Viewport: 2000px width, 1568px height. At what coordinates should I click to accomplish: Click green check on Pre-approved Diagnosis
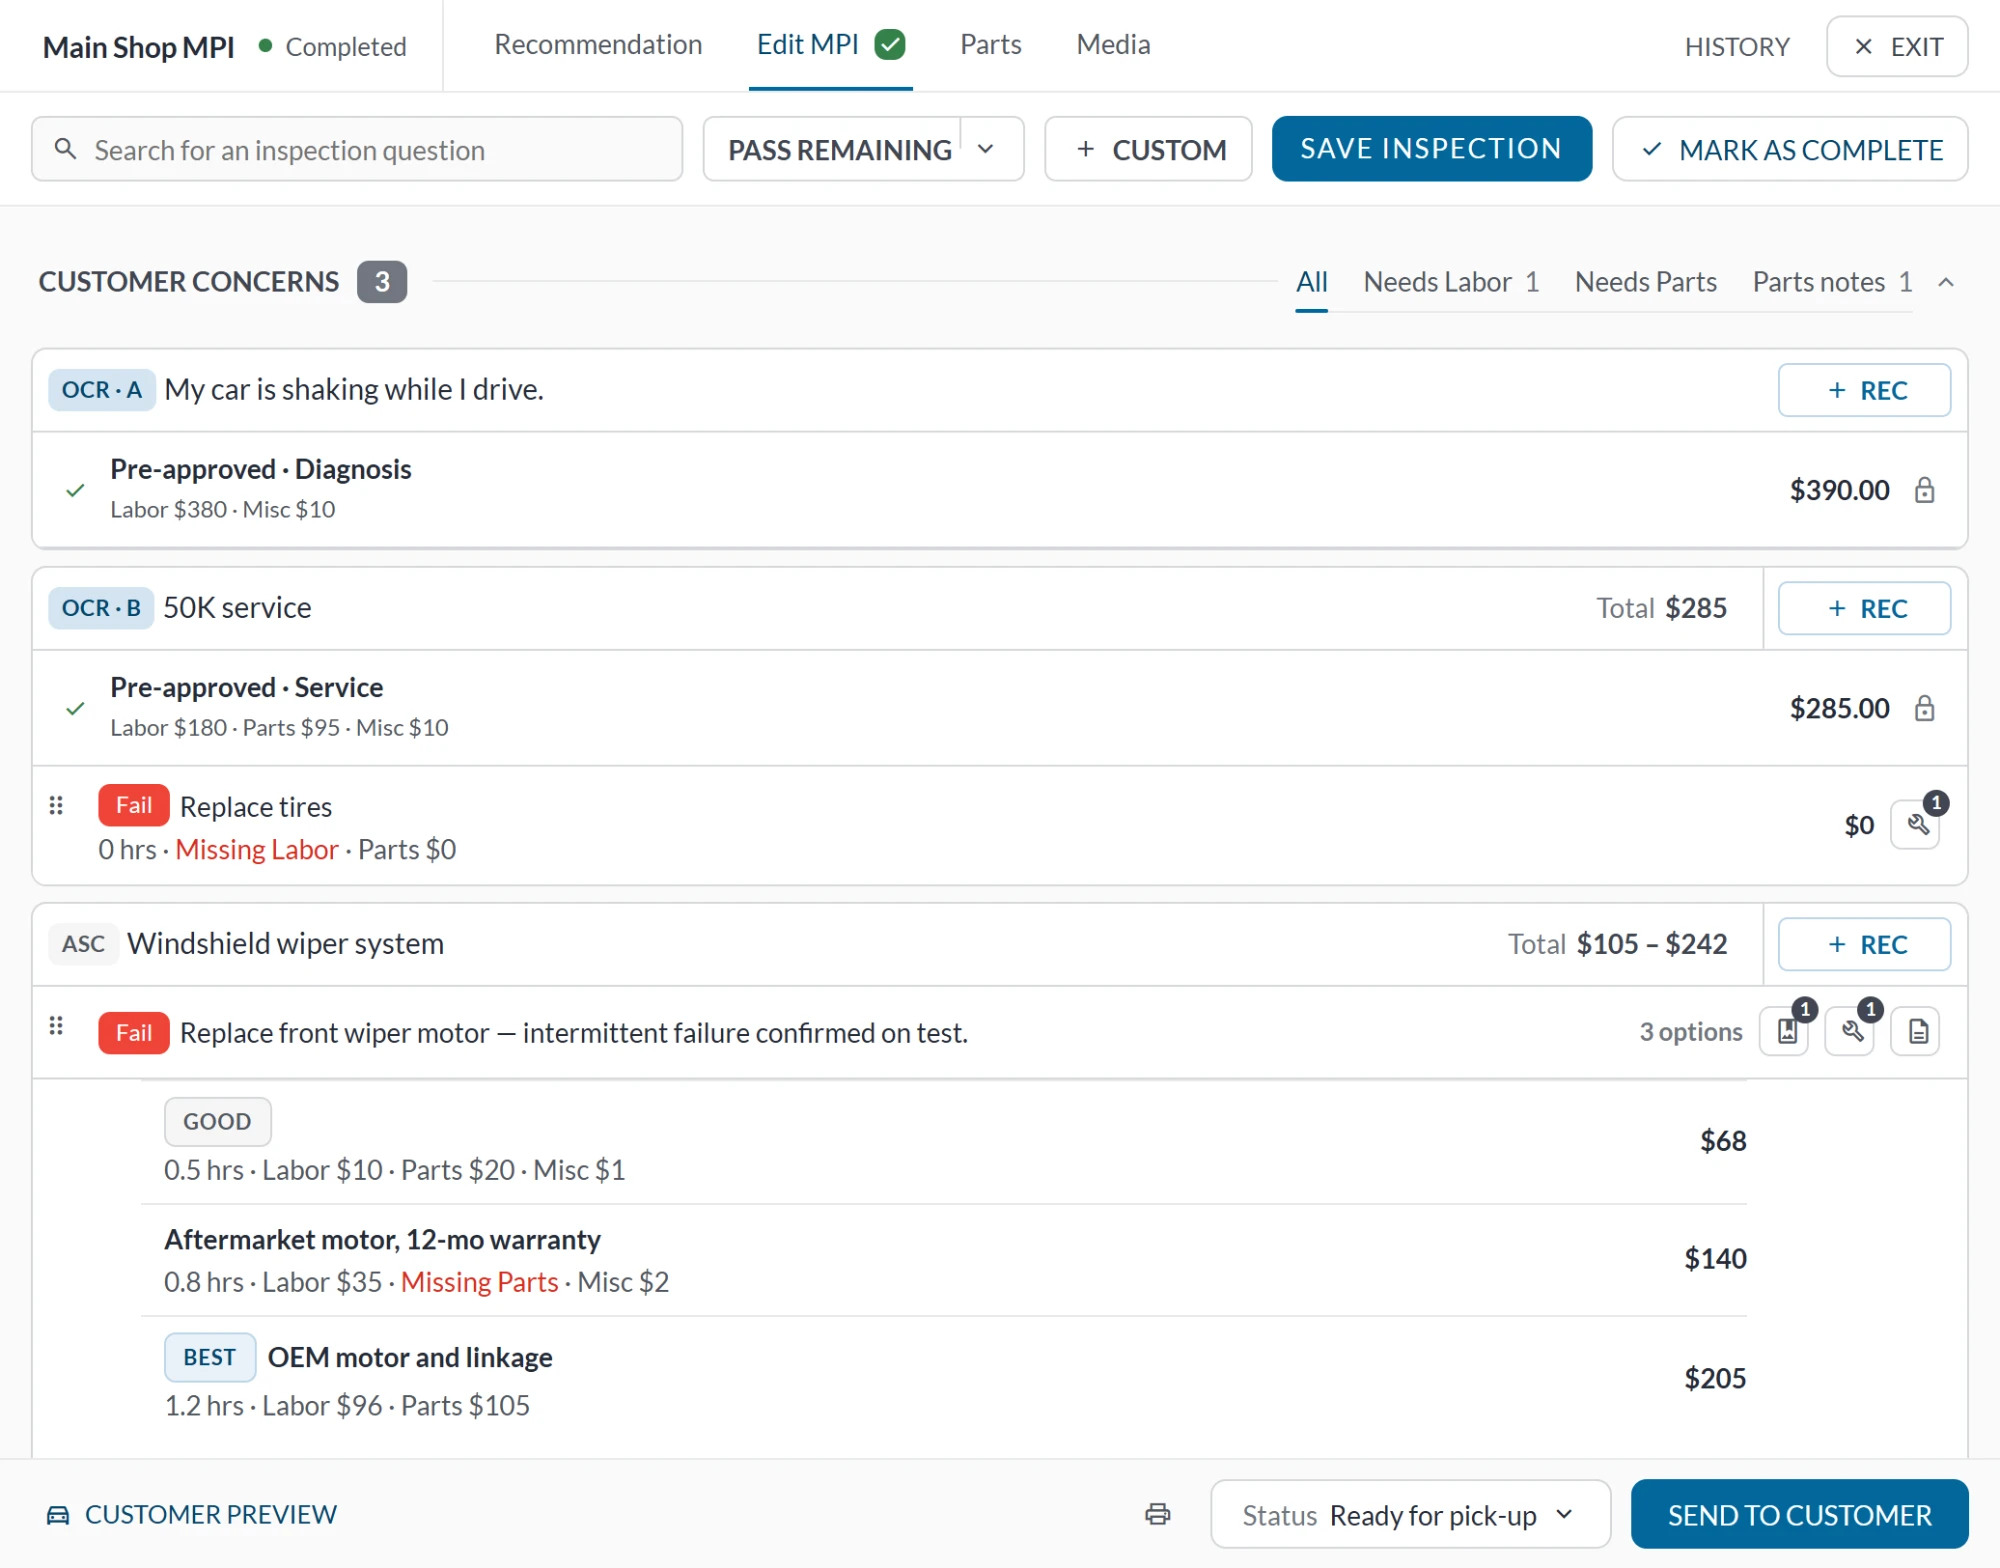[x=75, y=490]
